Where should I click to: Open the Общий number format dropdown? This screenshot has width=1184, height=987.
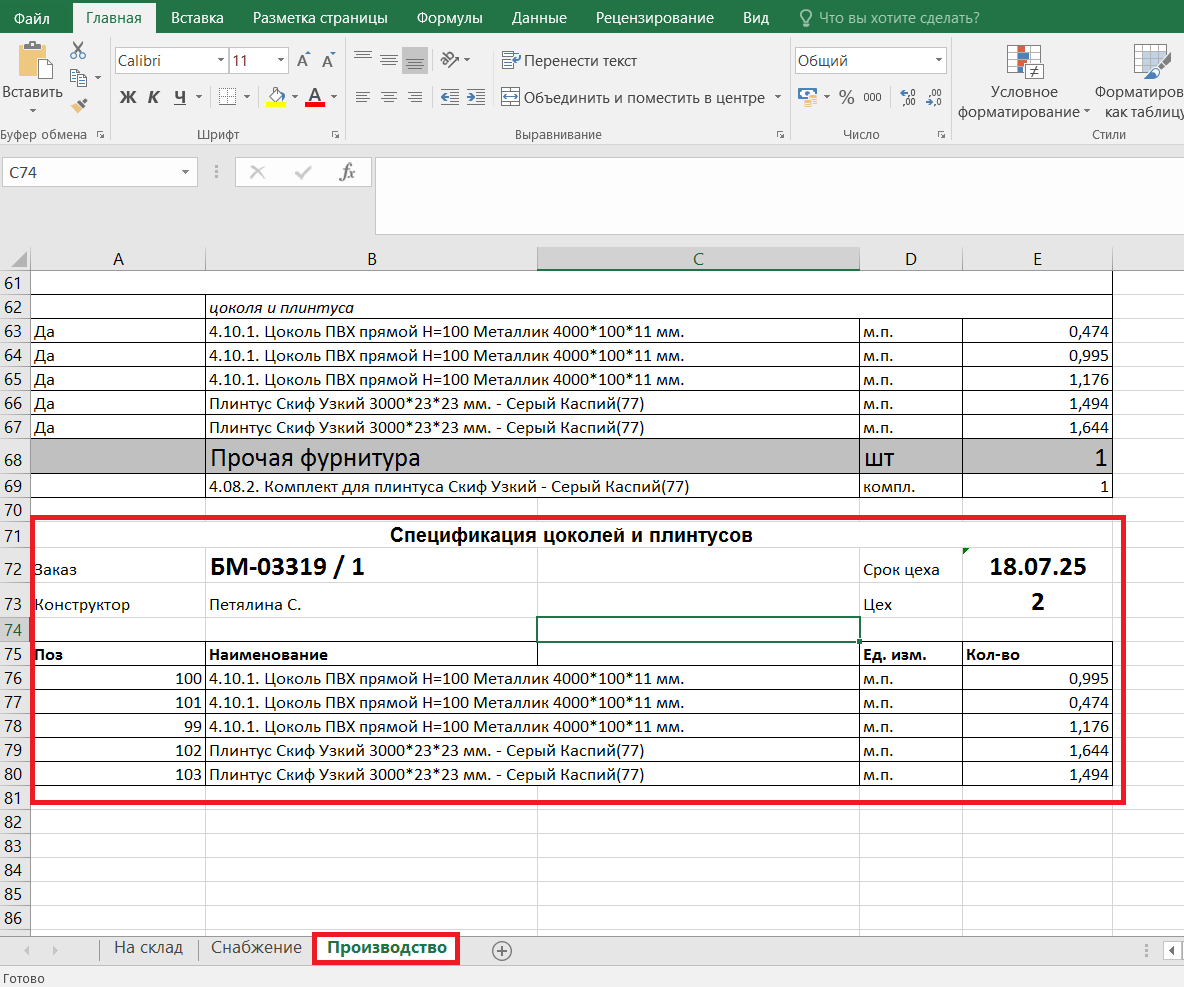938,61
